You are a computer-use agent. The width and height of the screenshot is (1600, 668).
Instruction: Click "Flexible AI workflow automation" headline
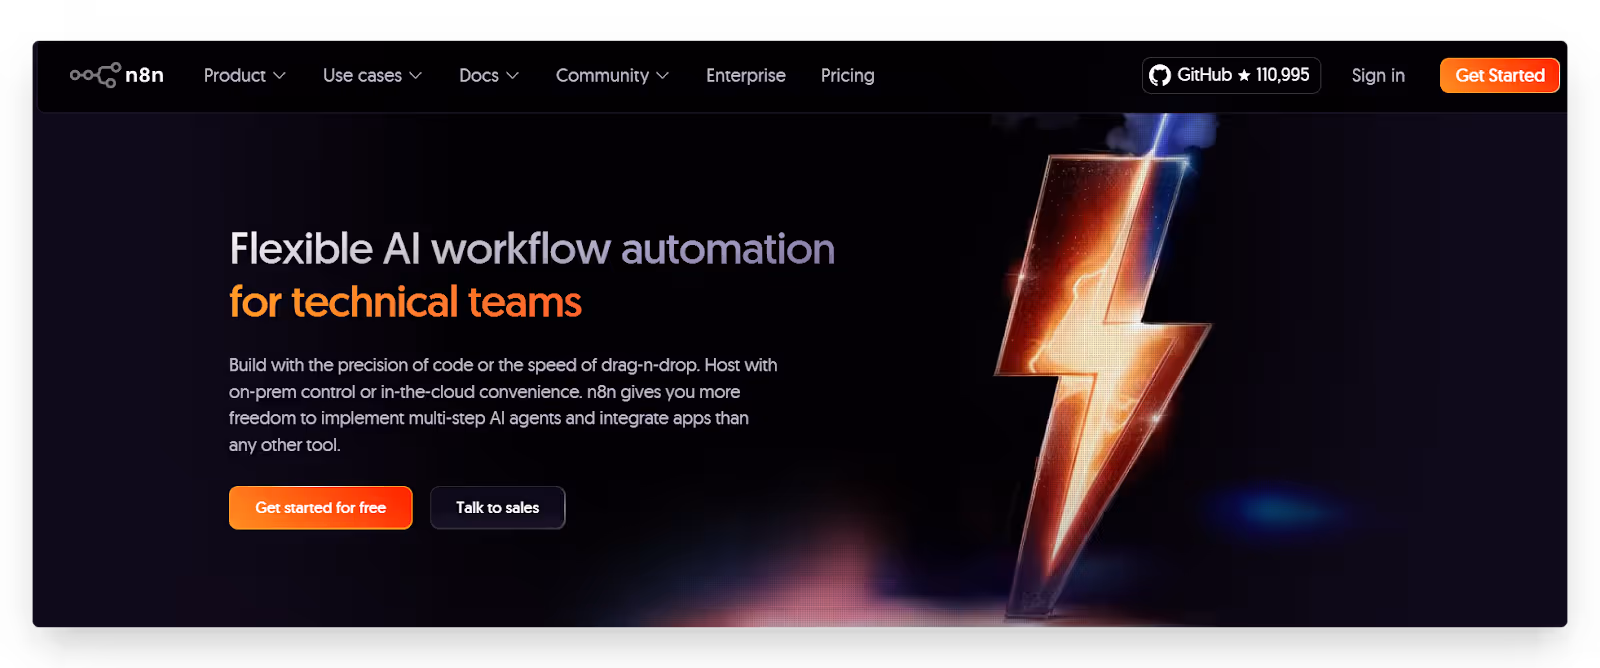532,249
